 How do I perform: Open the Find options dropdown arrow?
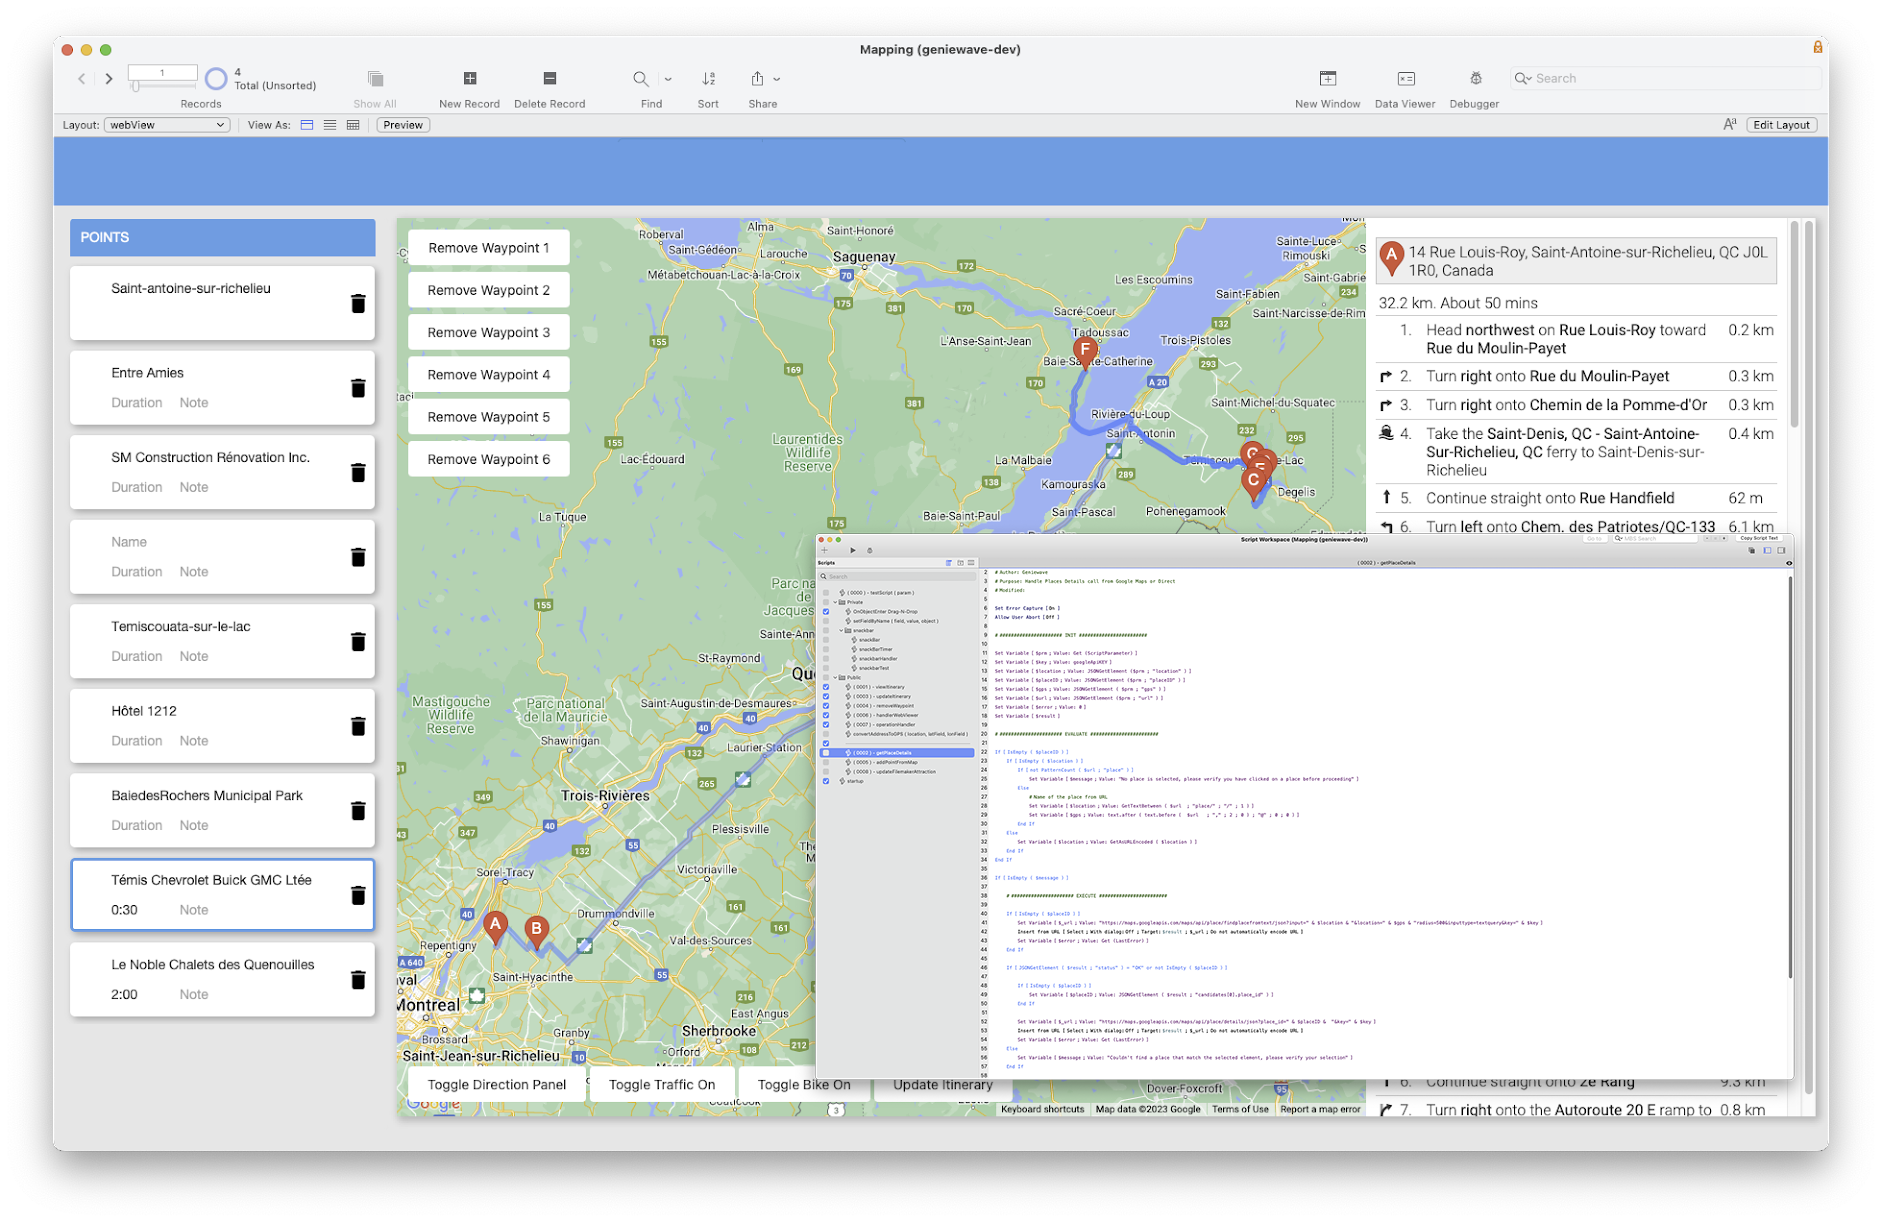[668, 78]
